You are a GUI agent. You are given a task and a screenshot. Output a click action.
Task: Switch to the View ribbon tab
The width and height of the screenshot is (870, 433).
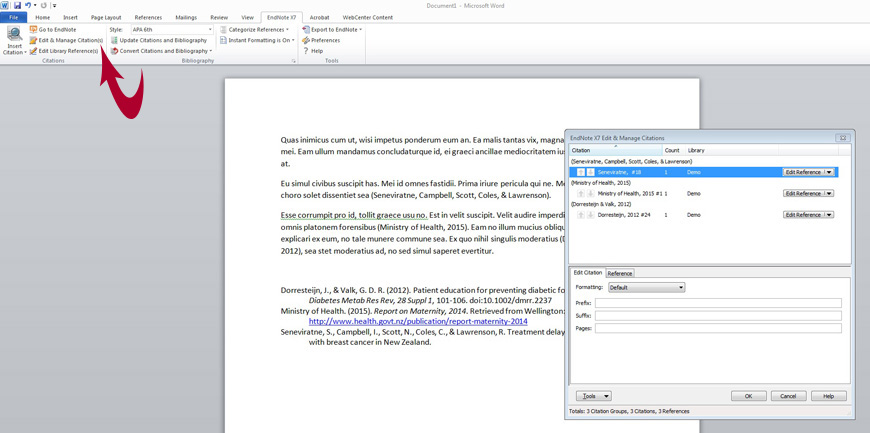[247, 17]
